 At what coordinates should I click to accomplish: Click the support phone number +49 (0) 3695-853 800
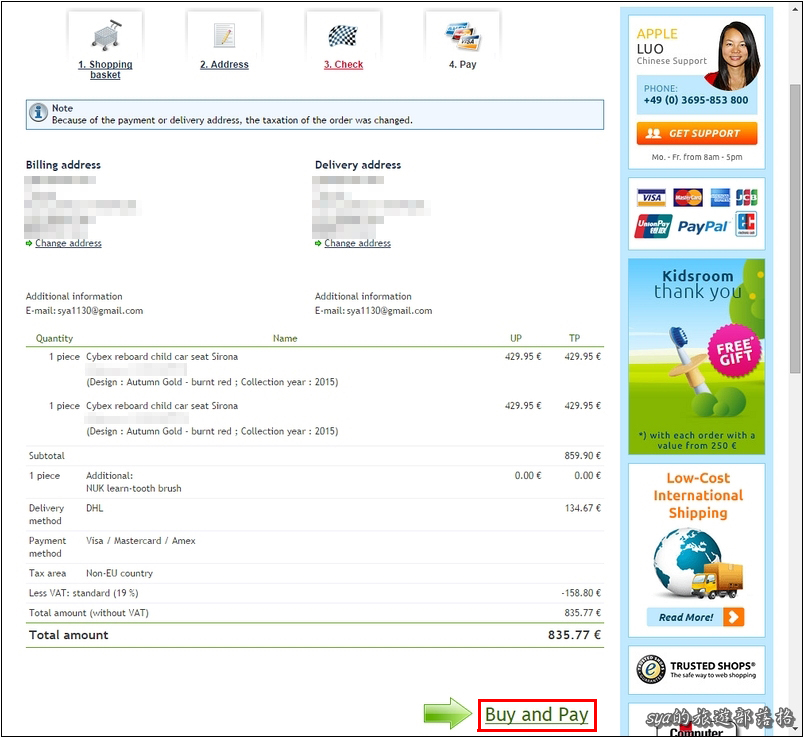point(696,100)
